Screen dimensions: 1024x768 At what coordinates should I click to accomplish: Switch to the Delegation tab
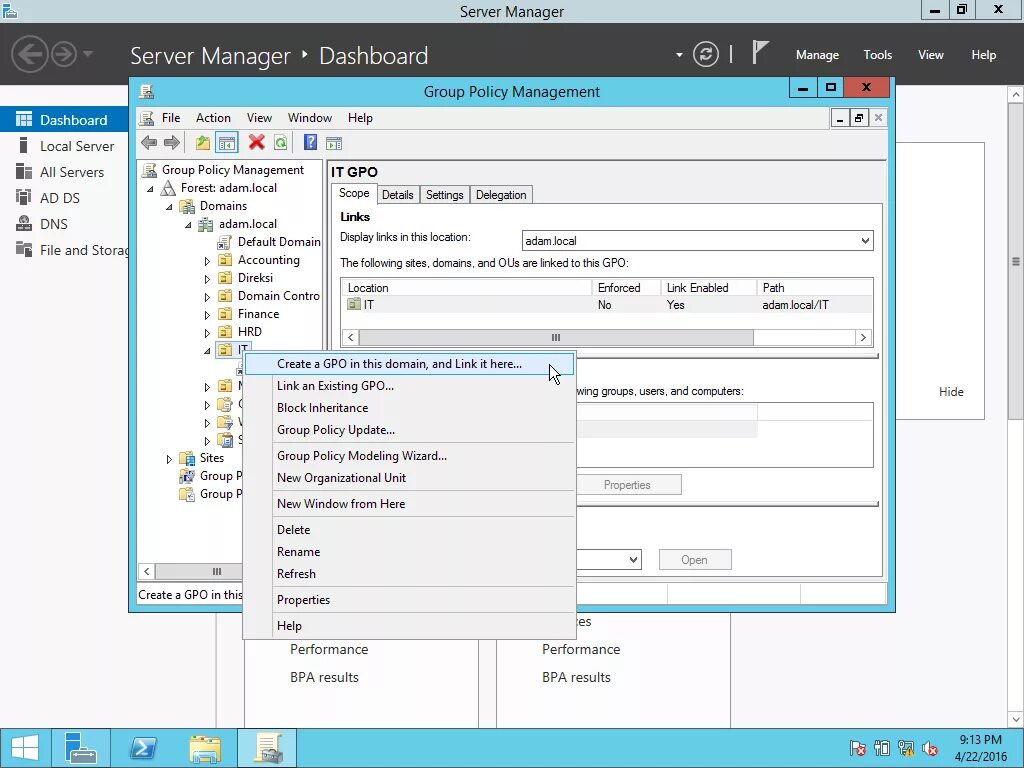click(501, 195)
